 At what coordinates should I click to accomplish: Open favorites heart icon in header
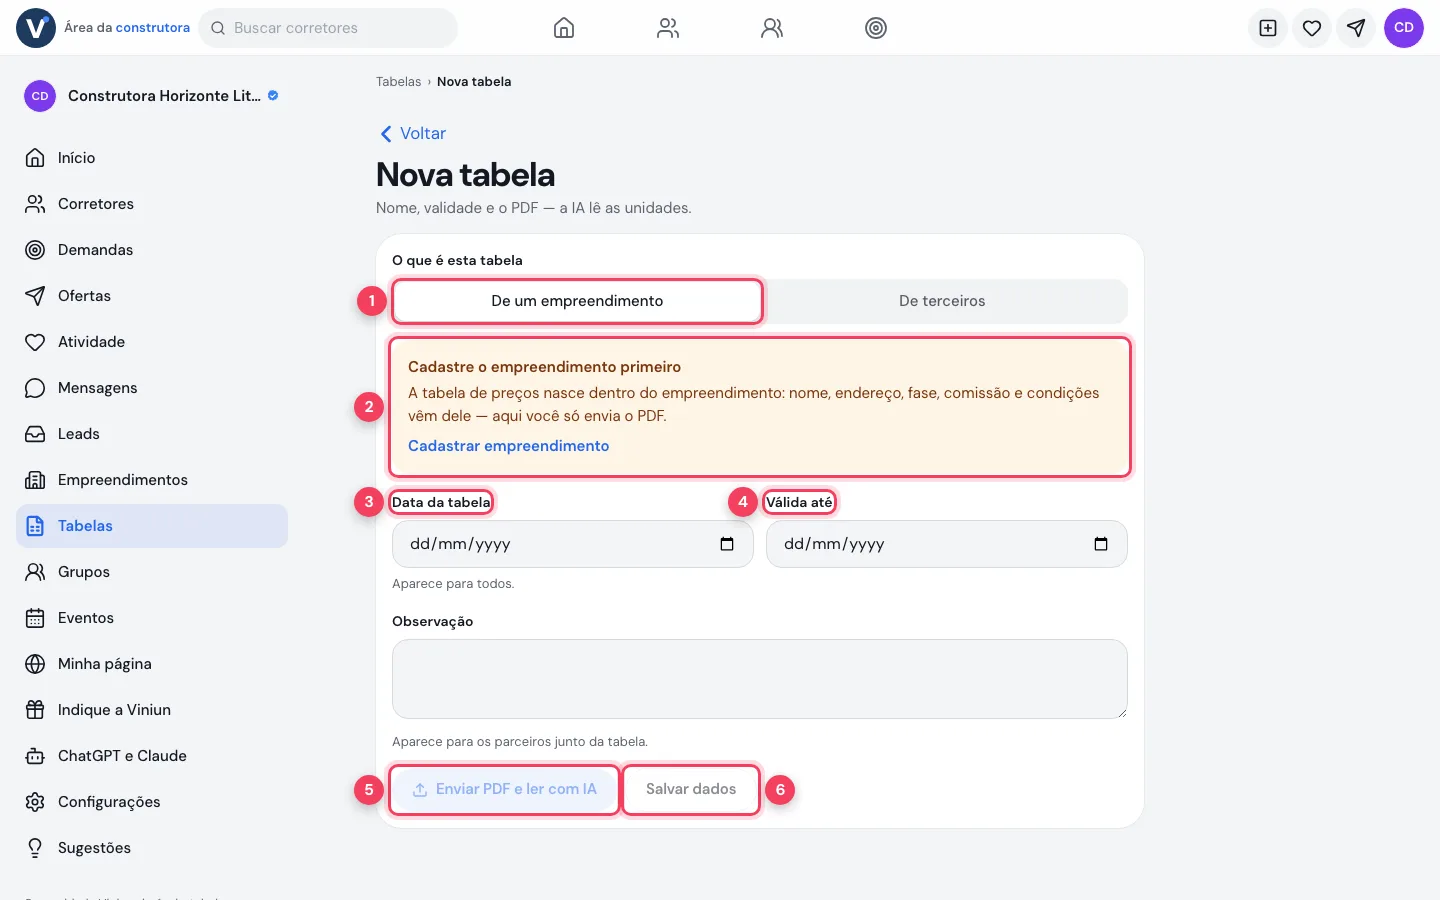pos(1312,28)
